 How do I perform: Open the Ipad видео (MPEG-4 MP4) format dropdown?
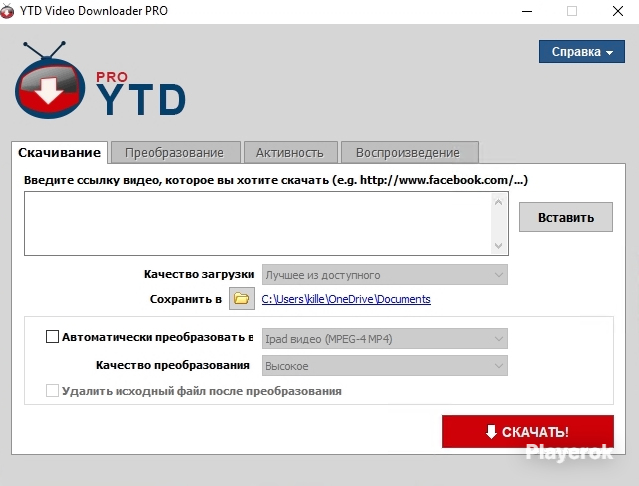pyautogui.click(x=385, y=339)
